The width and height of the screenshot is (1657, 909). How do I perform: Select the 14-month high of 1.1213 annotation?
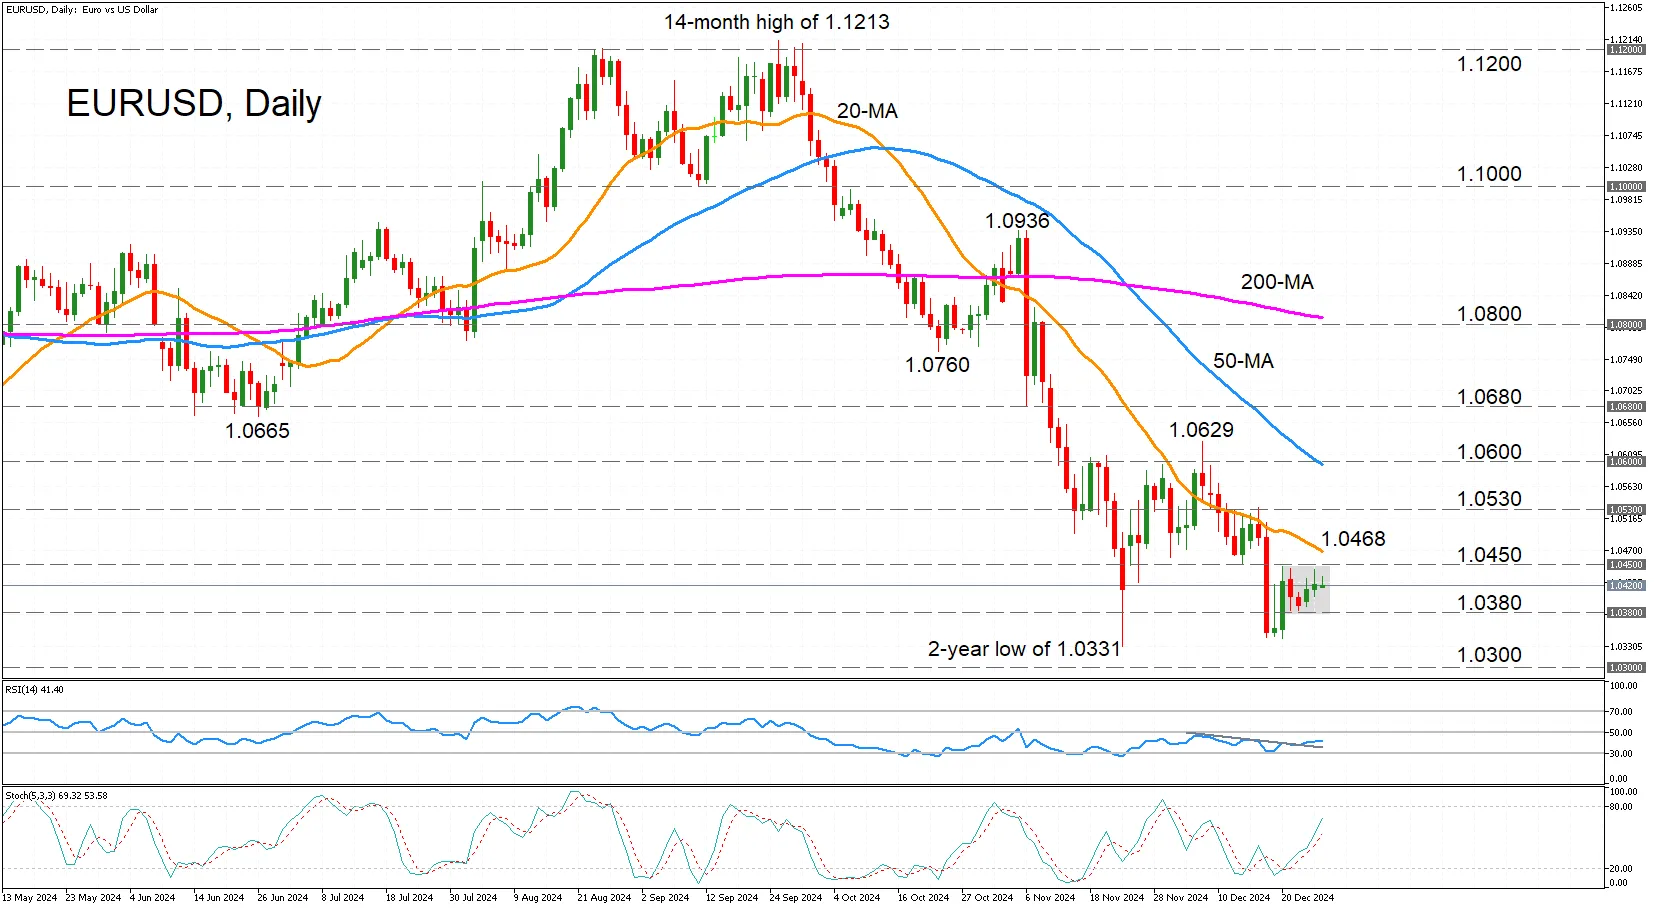pos(776,22)
